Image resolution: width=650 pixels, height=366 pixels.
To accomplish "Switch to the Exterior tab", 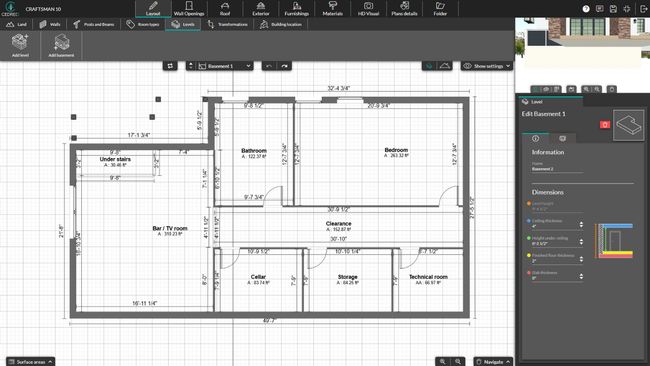I will coord(261,9).
